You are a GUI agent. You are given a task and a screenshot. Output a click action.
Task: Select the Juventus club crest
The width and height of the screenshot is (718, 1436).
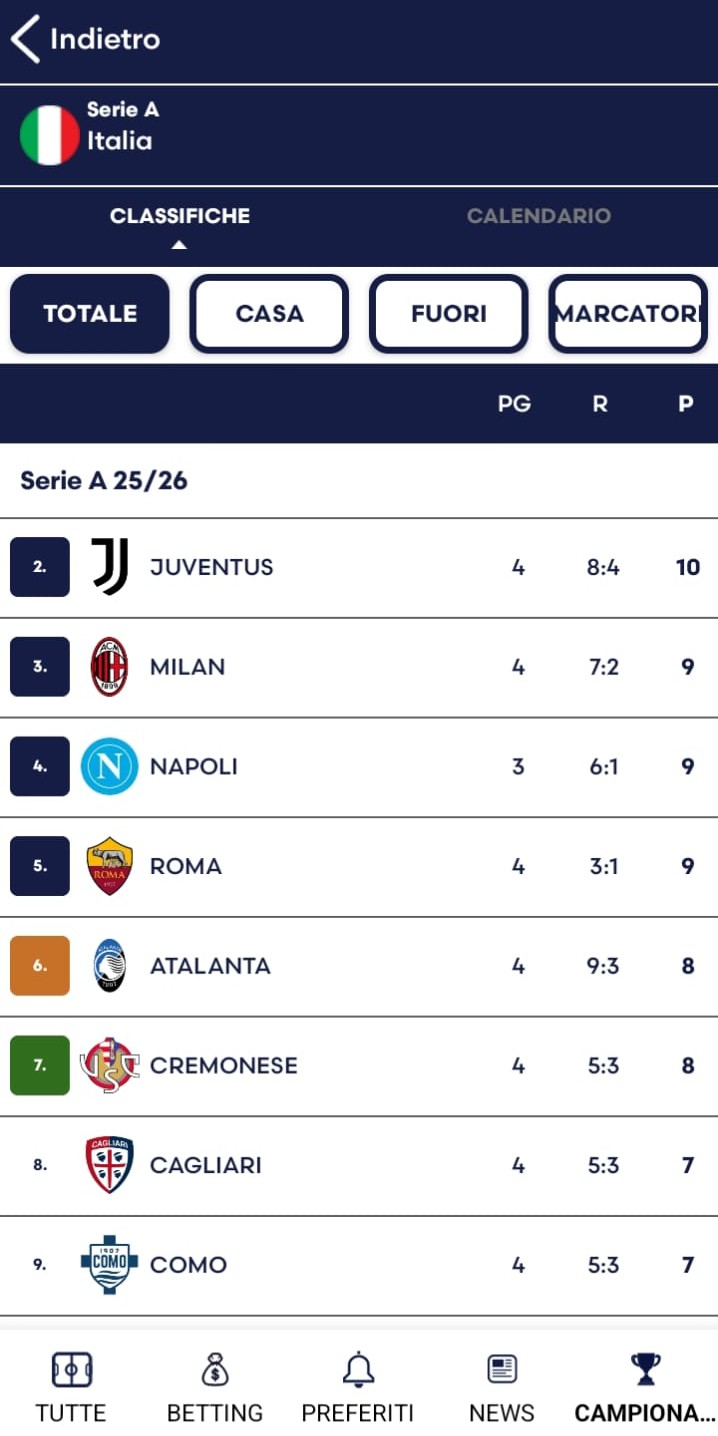click(x=109, y=566)
